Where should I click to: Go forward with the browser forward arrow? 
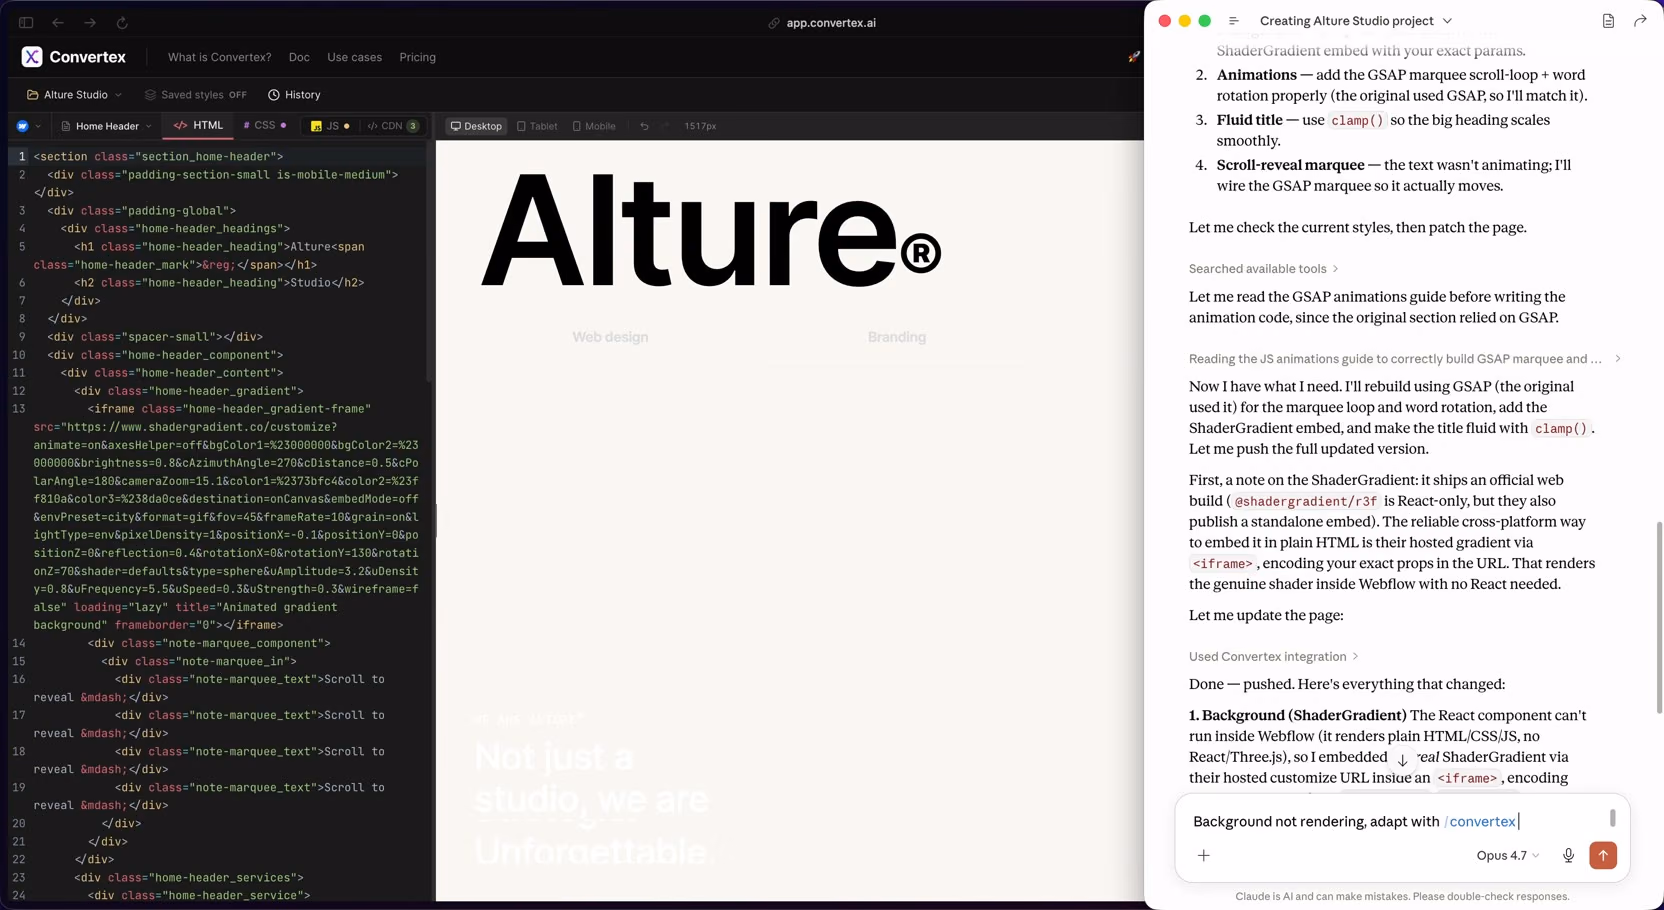[90, 22]
